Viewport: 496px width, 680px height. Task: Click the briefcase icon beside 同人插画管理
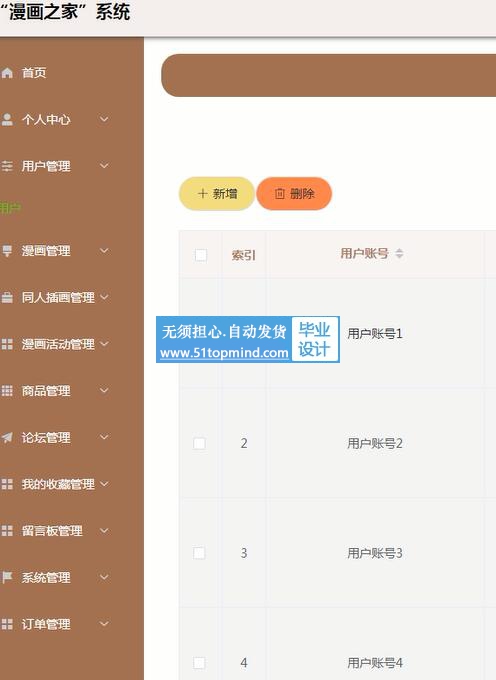7,298
